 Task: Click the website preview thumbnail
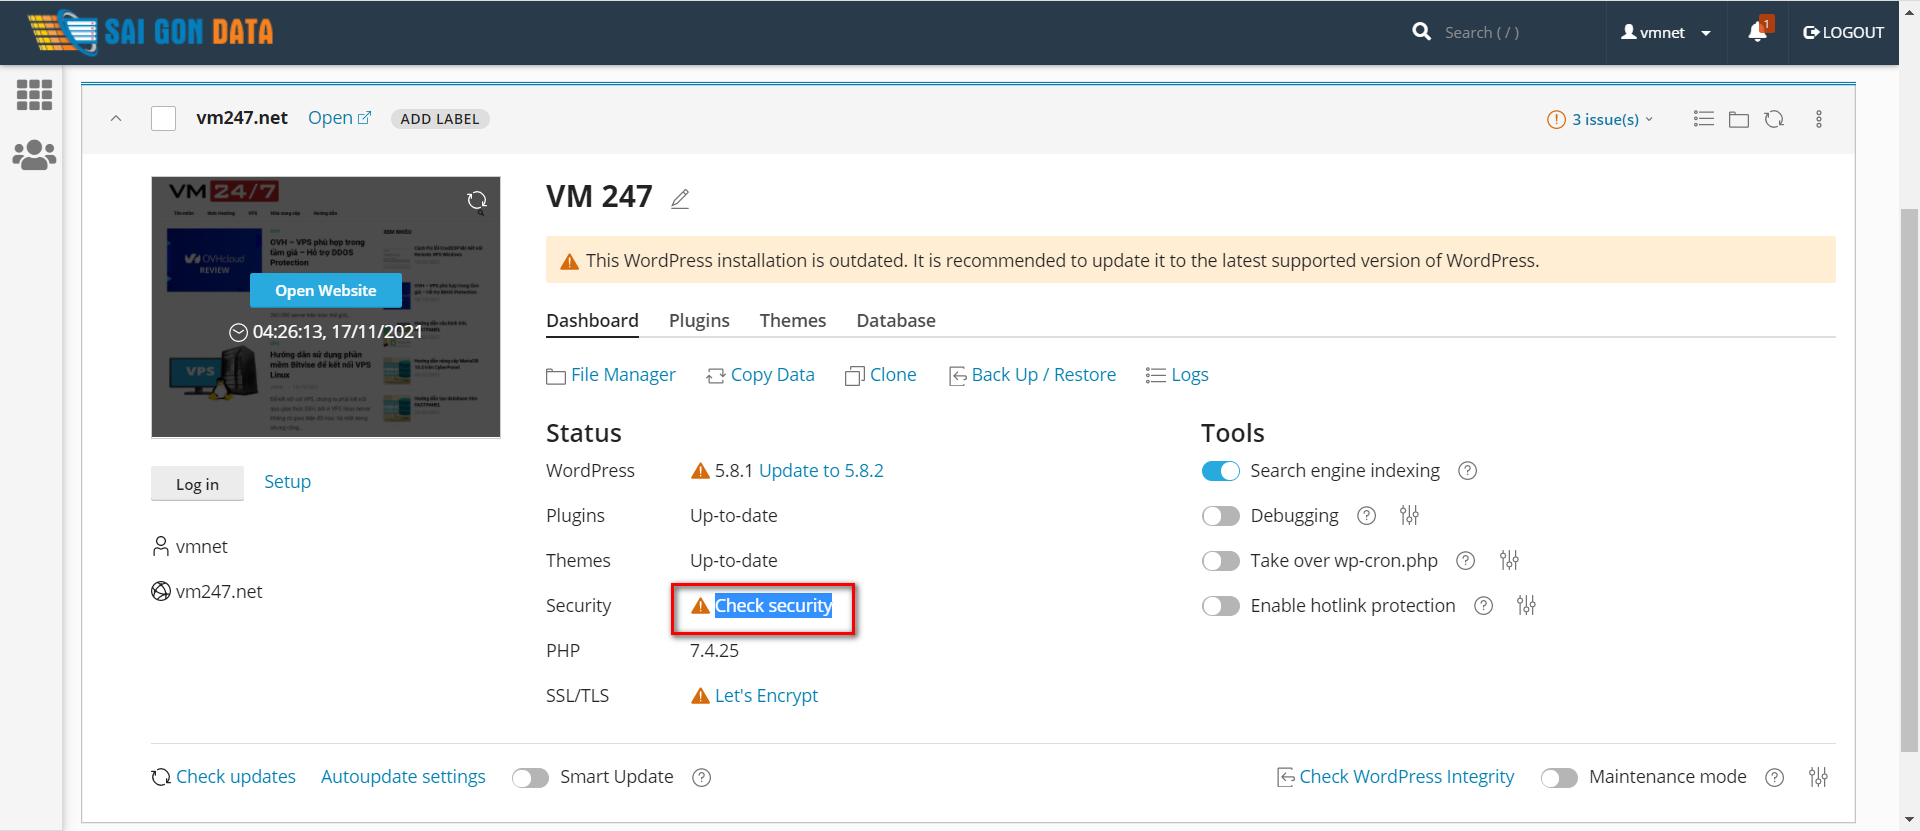point(326,307)
